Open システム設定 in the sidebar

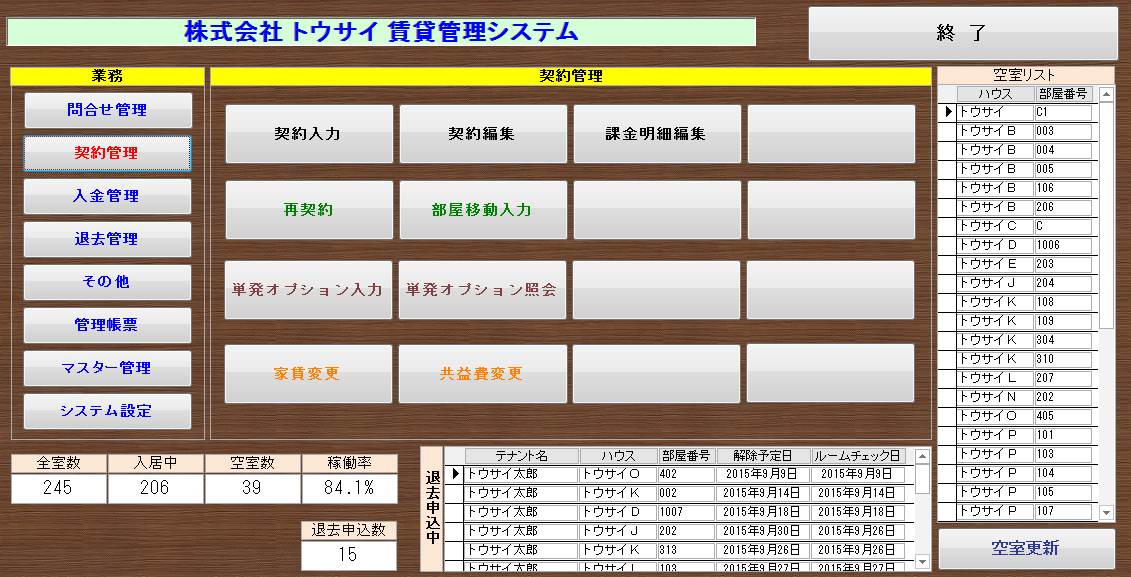tap(107, 411)
